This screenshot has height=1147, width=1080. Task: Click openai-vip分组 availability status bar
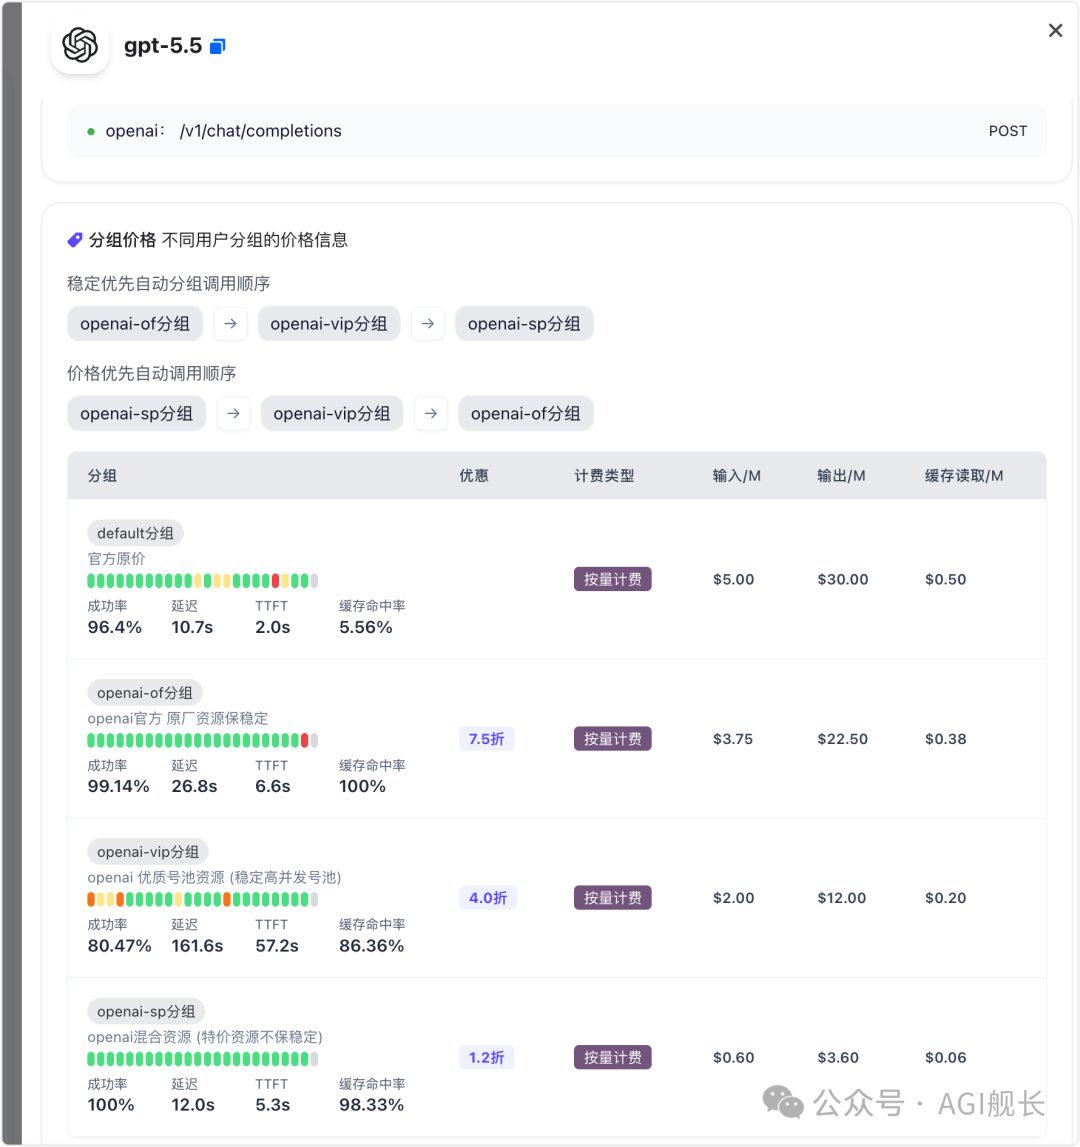(203, 900)
